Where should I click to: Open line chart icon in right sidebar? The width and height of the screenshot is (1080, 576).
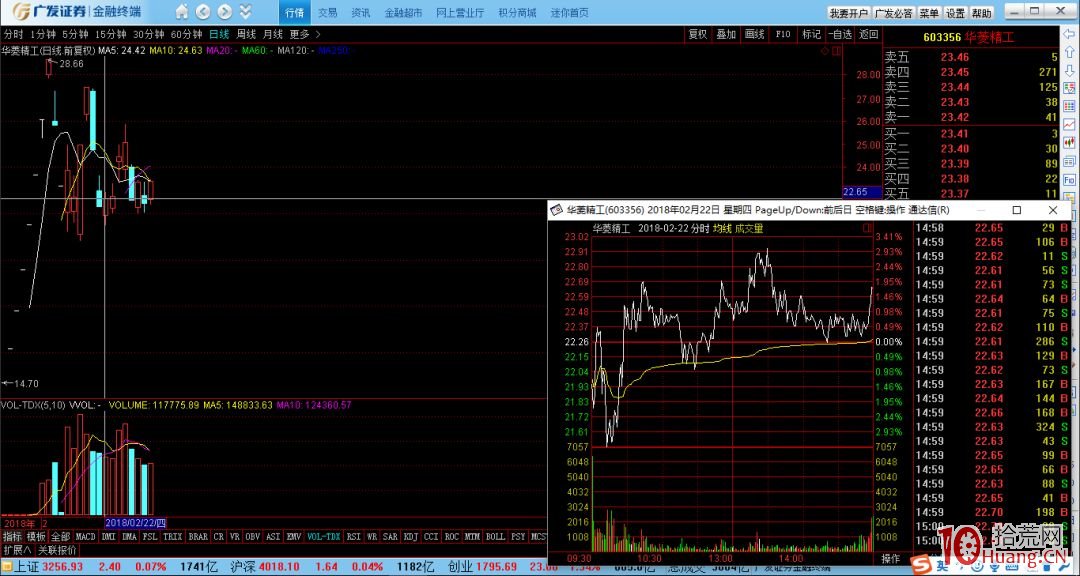pos(1069,124)
